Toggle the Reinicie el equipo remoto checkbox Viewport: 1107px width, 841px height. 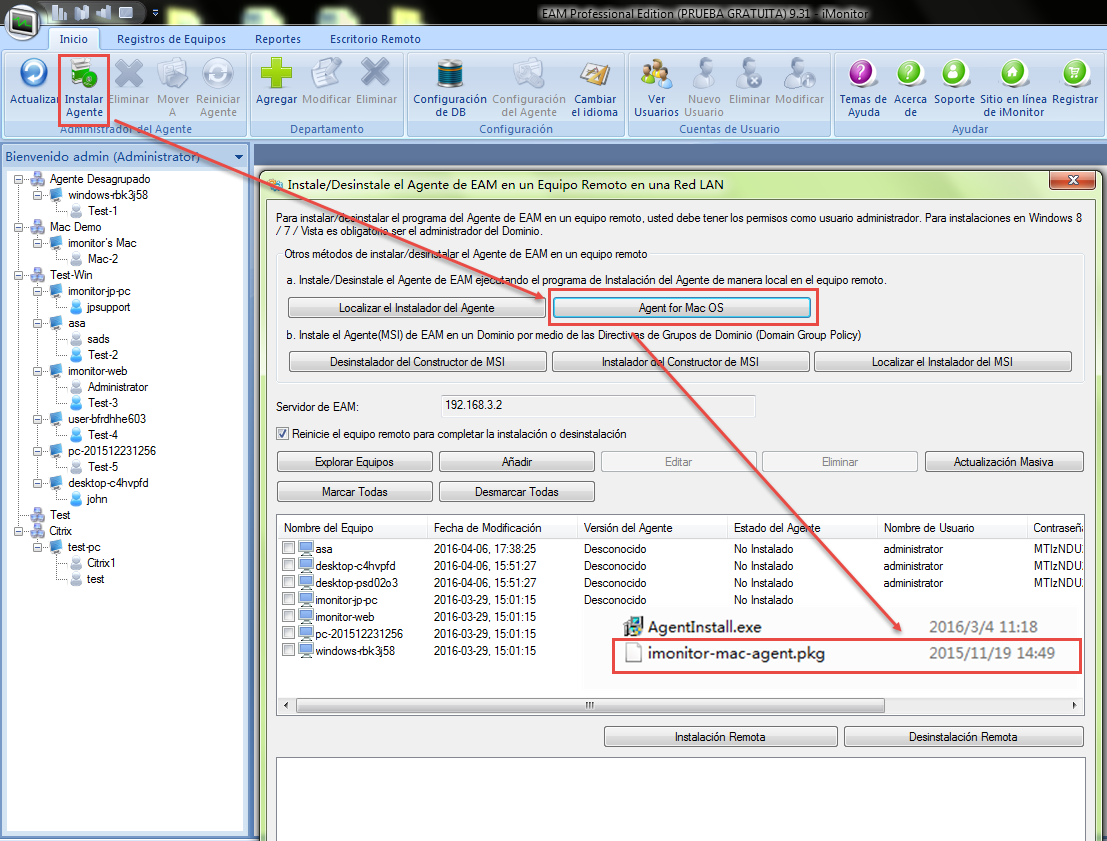click(x=282, y=434)
